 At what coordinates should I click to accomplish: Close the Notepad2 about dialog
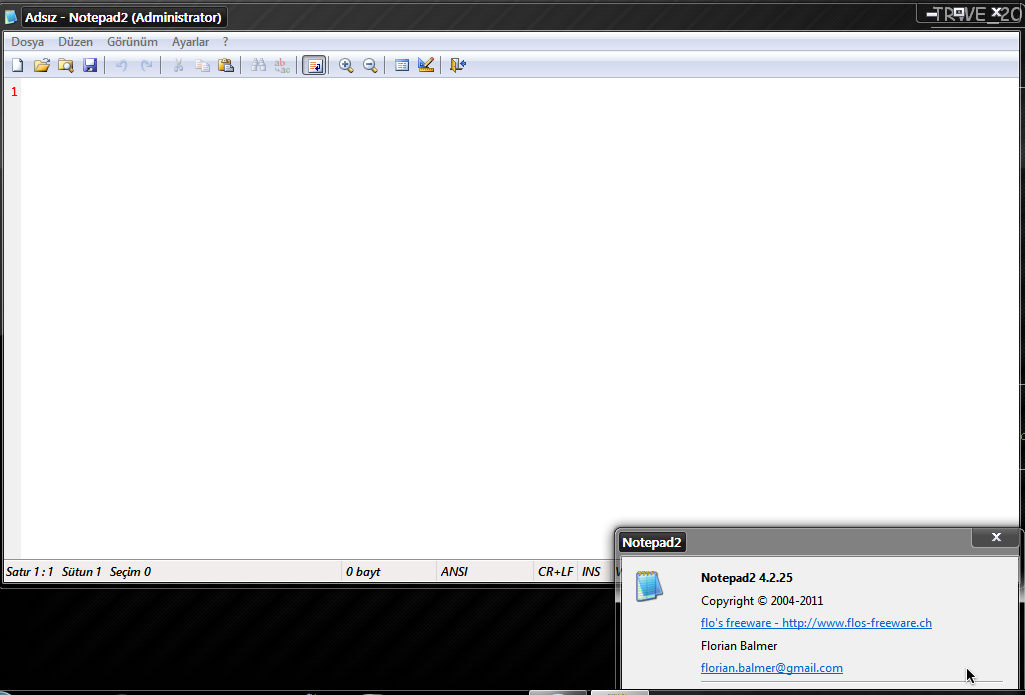pyautogui.click(x=996, y=537)
